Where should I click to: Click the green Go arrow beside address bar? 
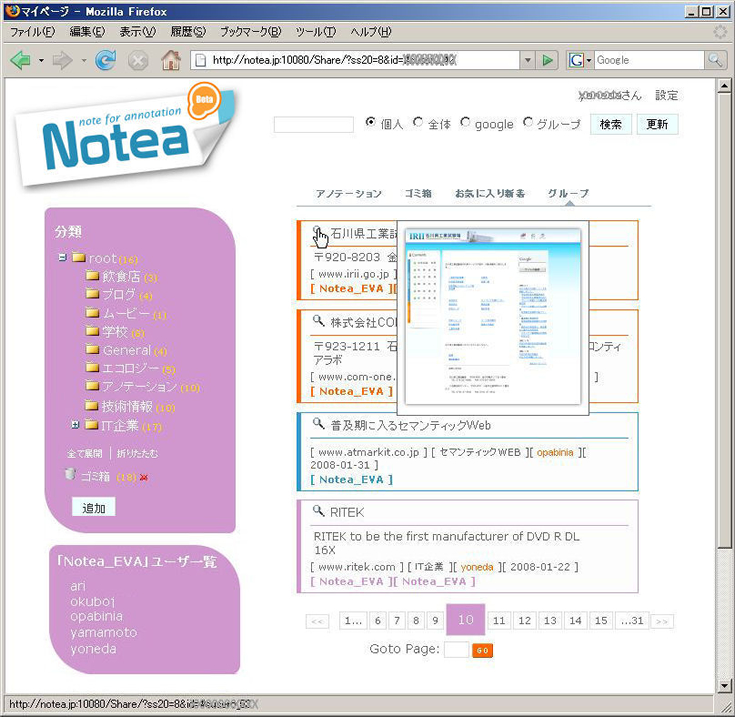[x=547, y=60]
